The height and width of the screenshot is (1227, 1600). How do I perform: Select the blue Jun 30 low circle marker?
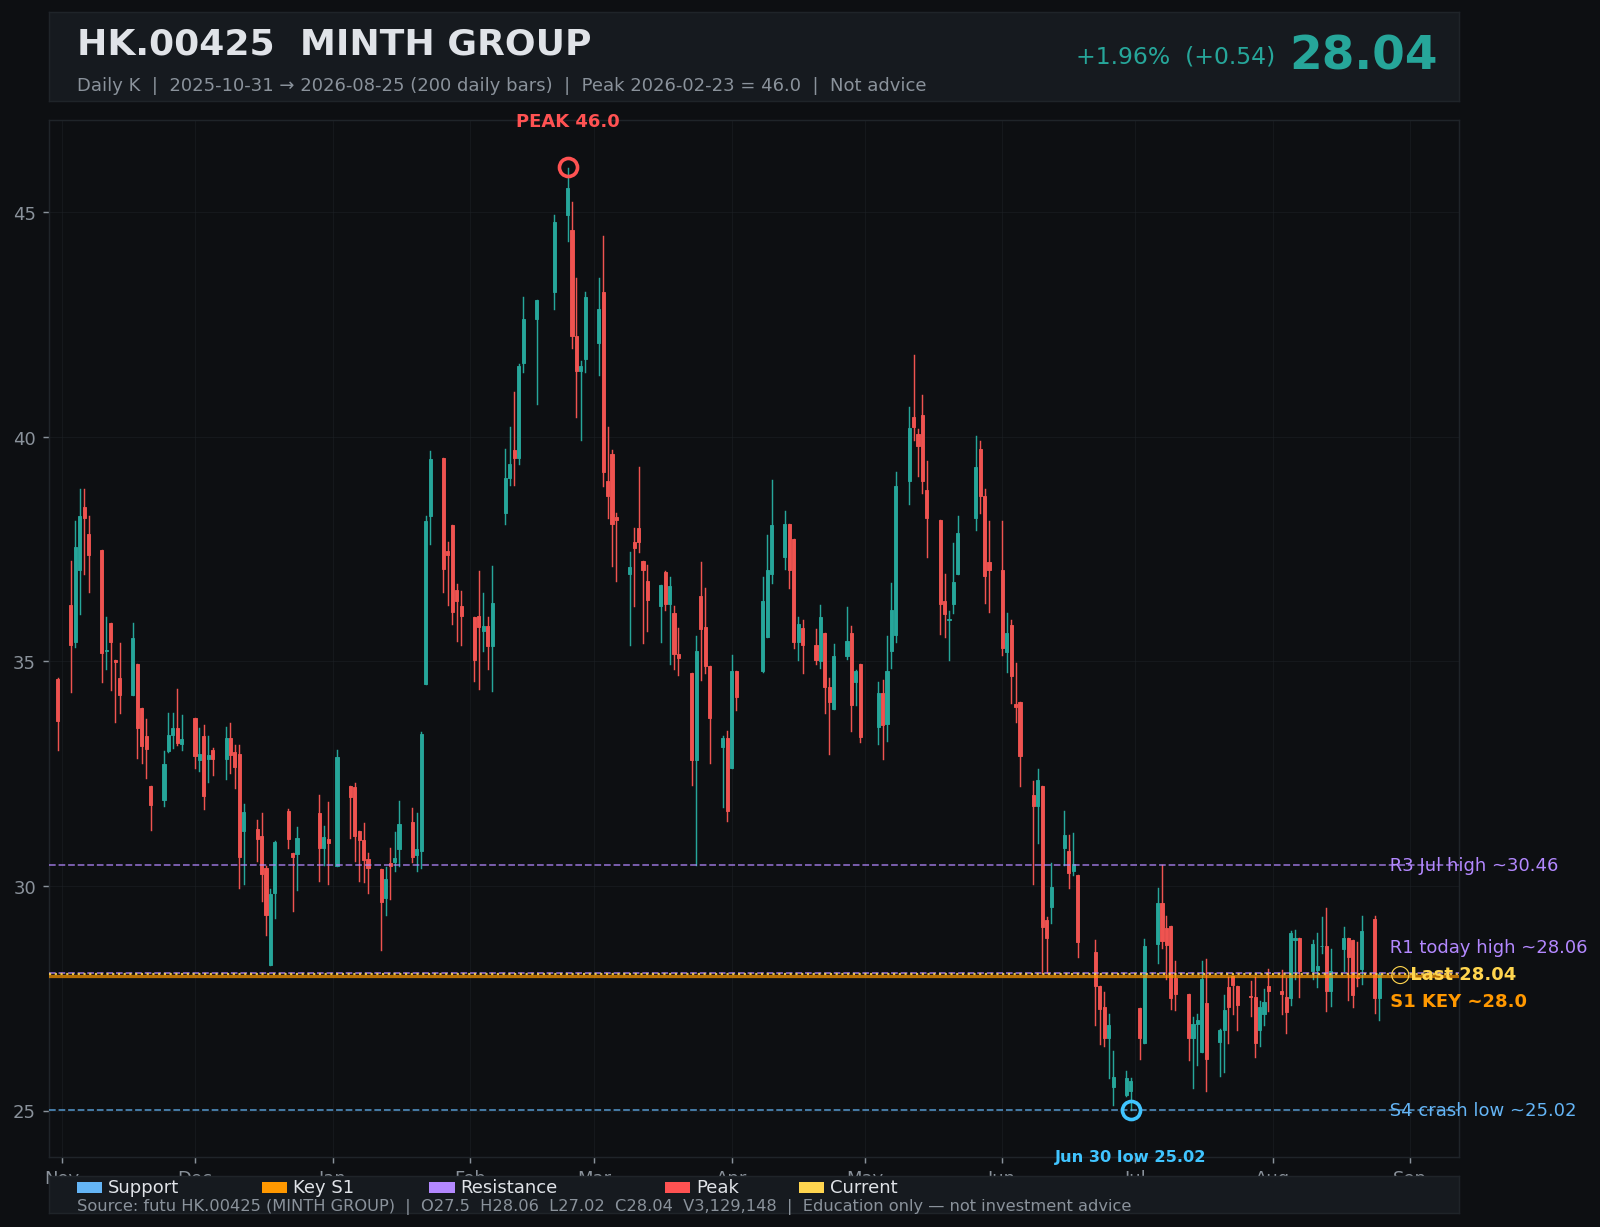pyautogui.click(x=1131, y=1110)
